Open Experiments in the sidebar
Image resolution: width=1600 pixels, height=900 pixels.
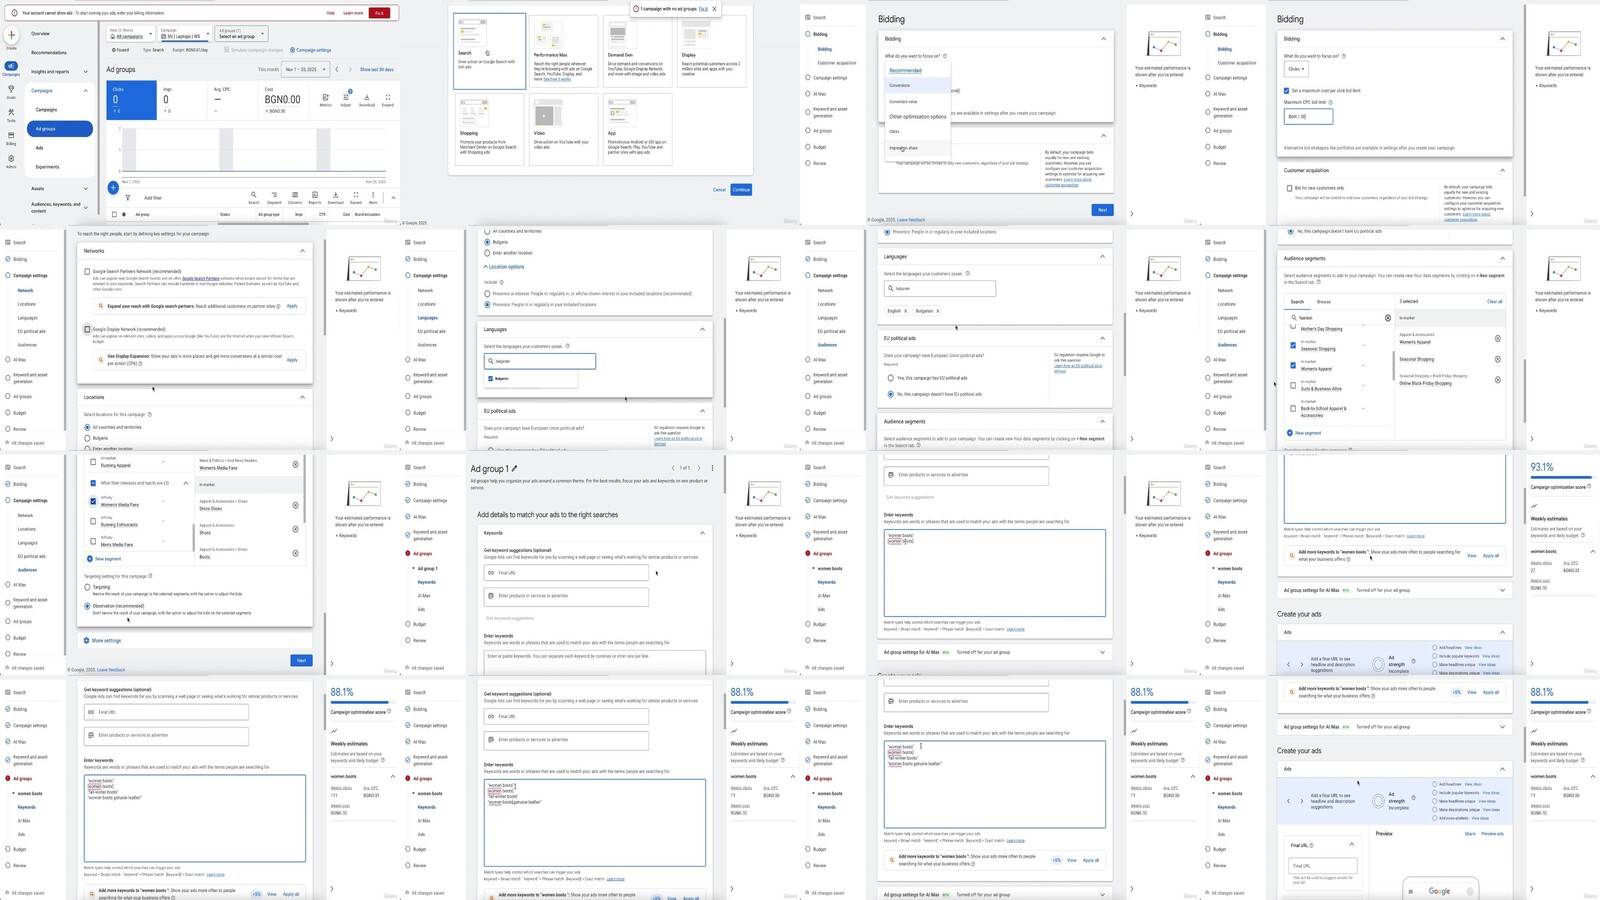pos(47,167)
